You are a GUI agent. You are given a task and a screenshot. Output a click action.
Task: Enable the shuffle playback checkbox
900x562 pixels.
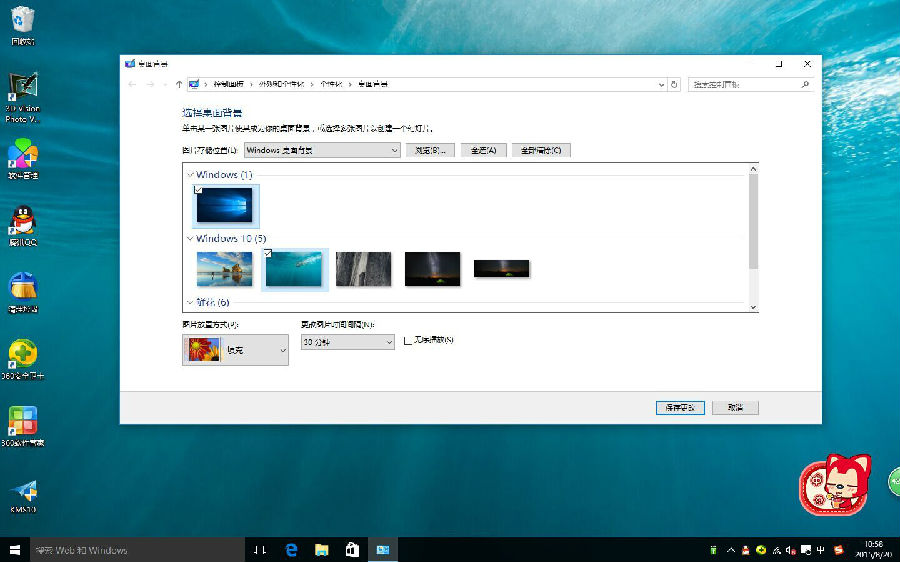pyautogui.click(x=407, y=341)
